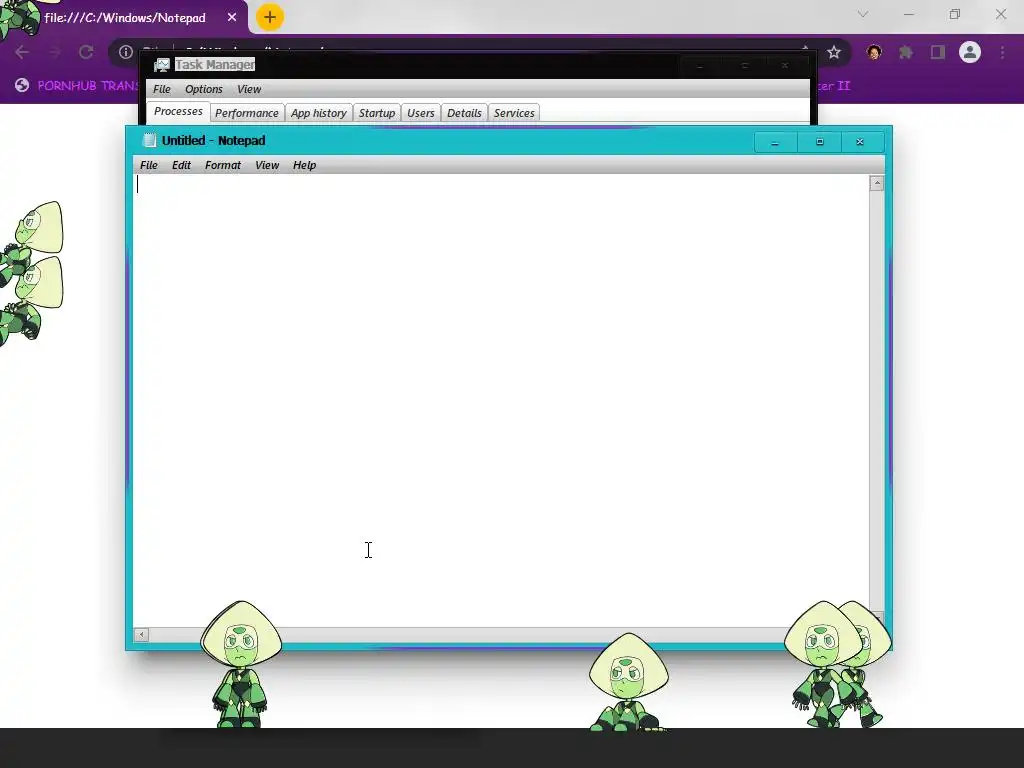Minimize the Chrome window
Image resolution: width=1024 pixels, height=768 pixels.
[x=908, y=14]
